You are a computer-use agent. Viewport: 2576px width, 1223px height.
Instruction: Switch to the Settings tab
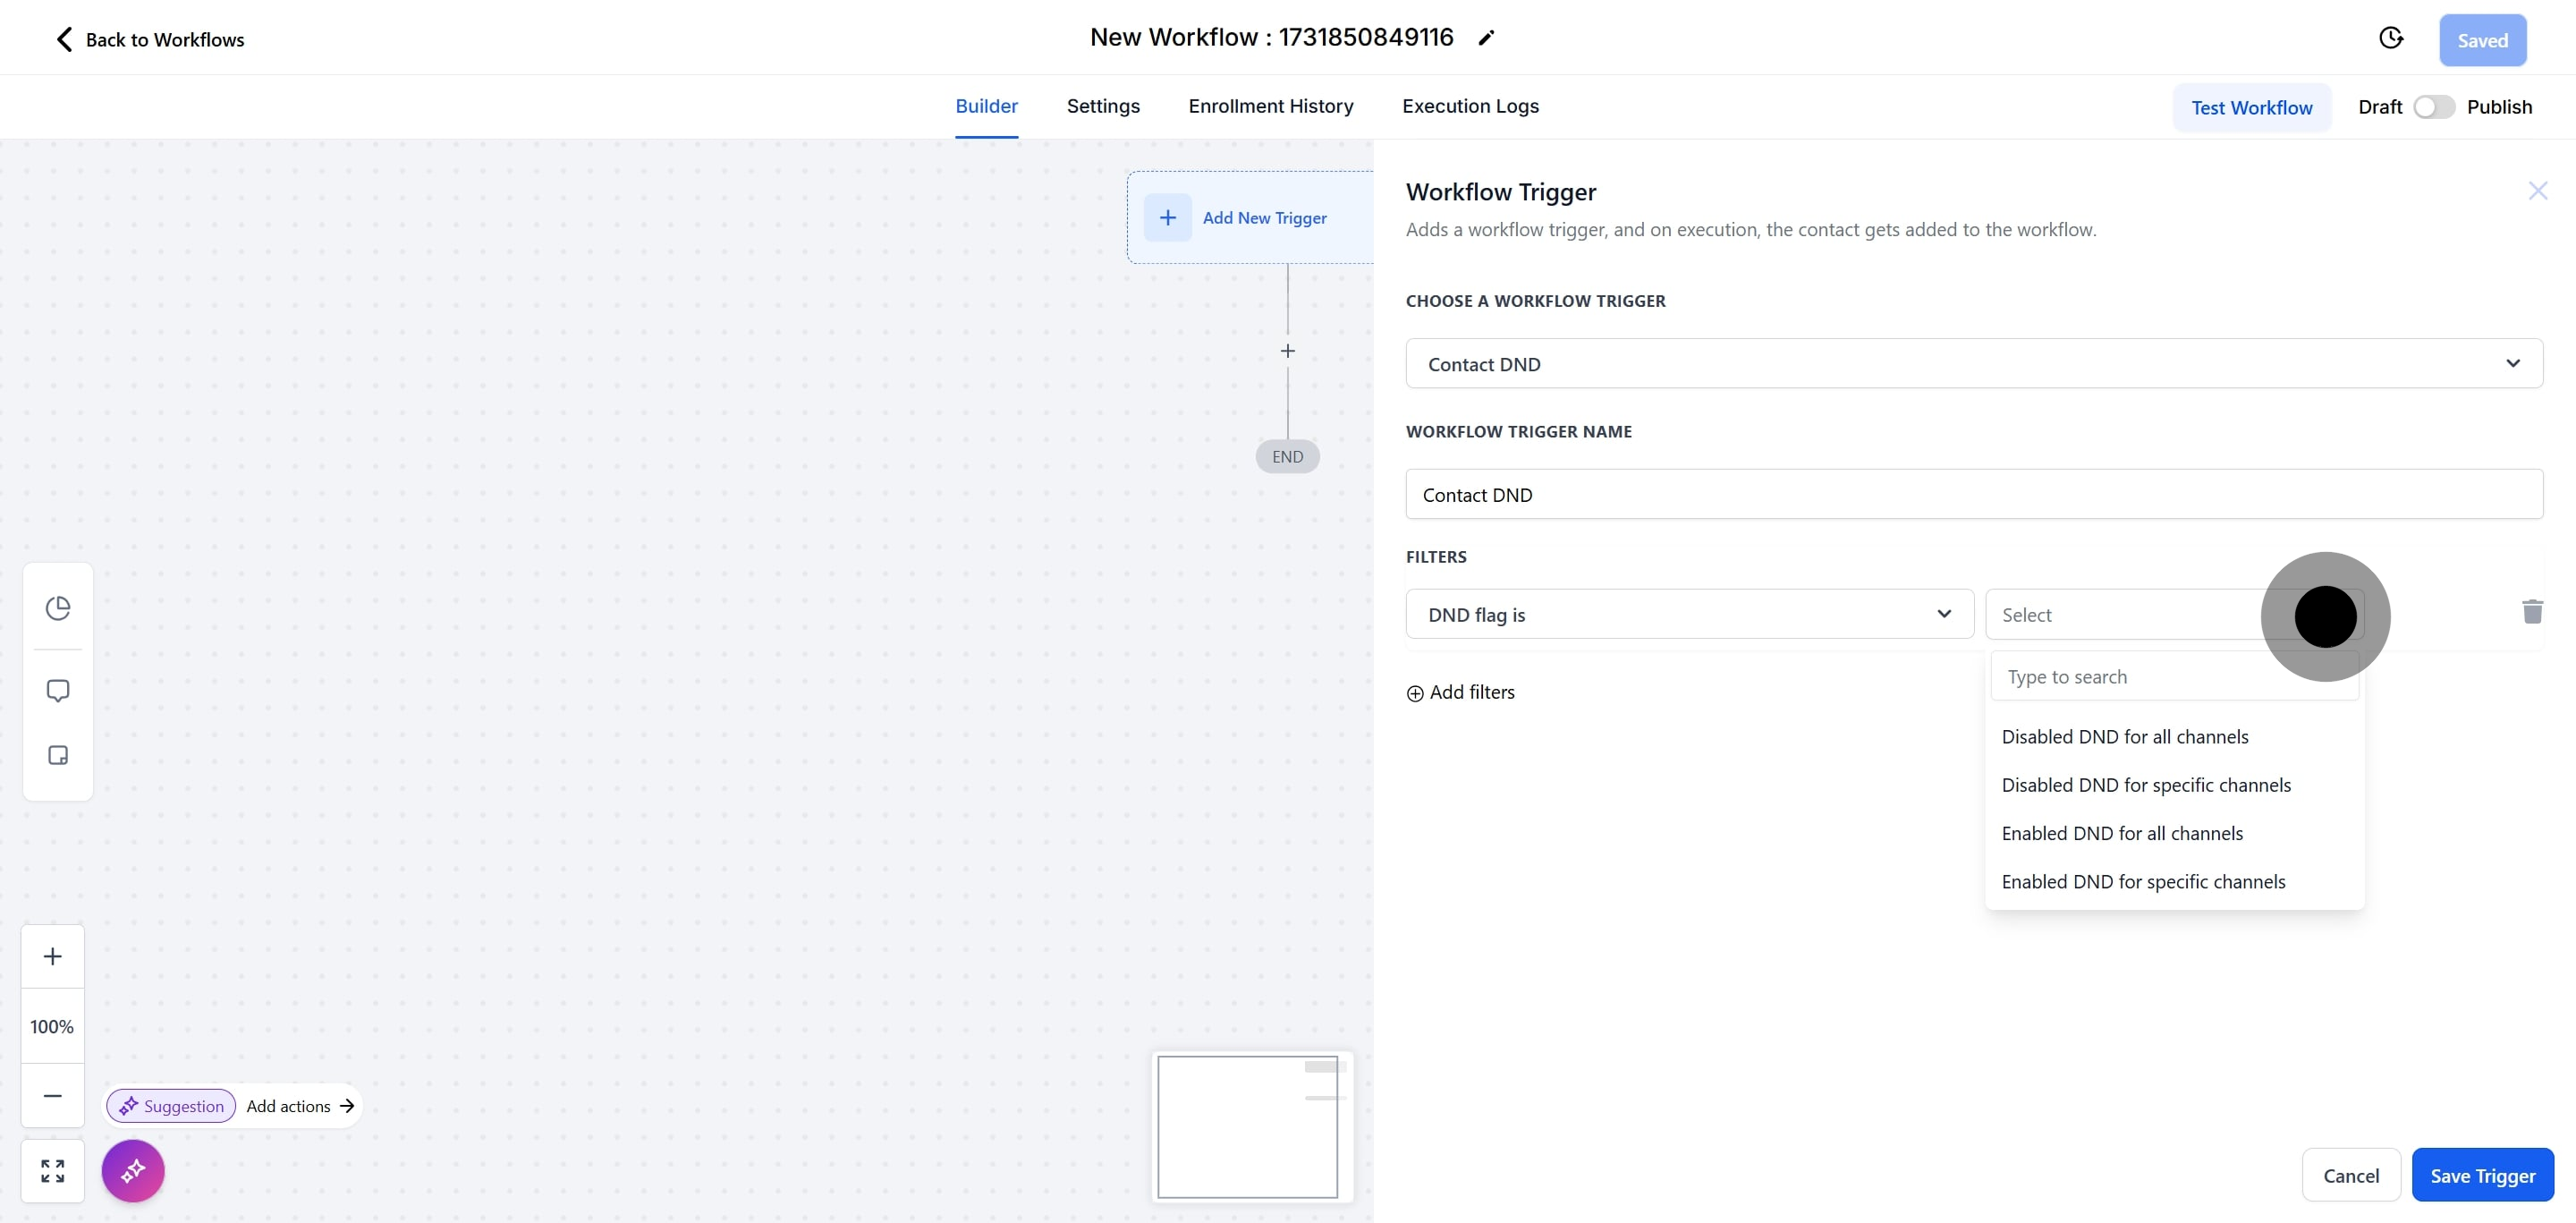click(x=1103, y=106)
